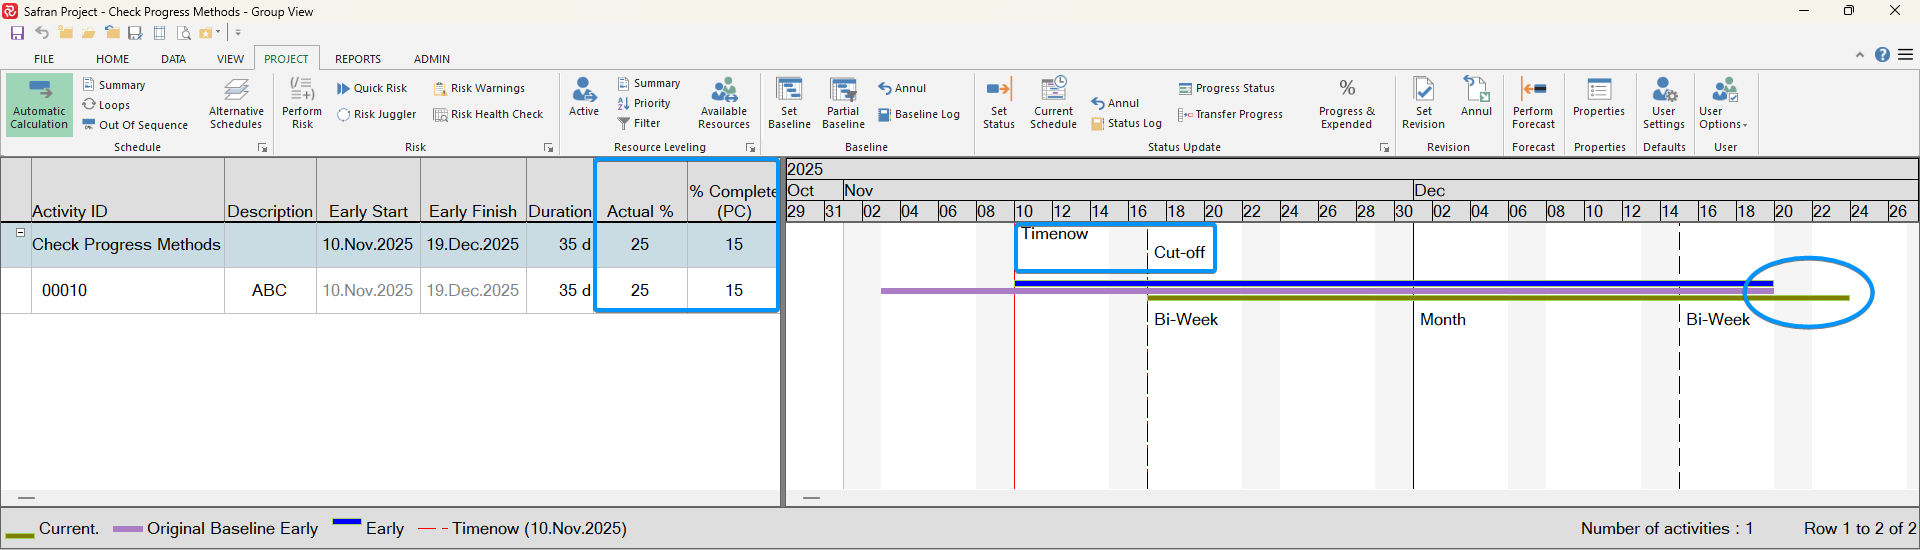Switch to the REPORTS ribbon tab
This screenshot has width=1920, height=550.
point(358,59)
